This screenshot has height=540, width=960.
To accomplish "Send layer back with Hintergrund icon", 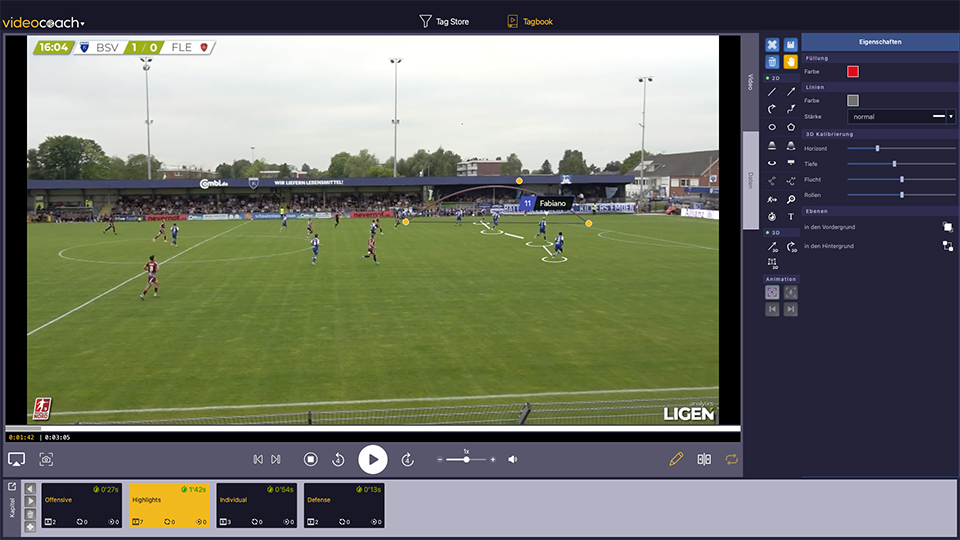I will click(948, 246).
